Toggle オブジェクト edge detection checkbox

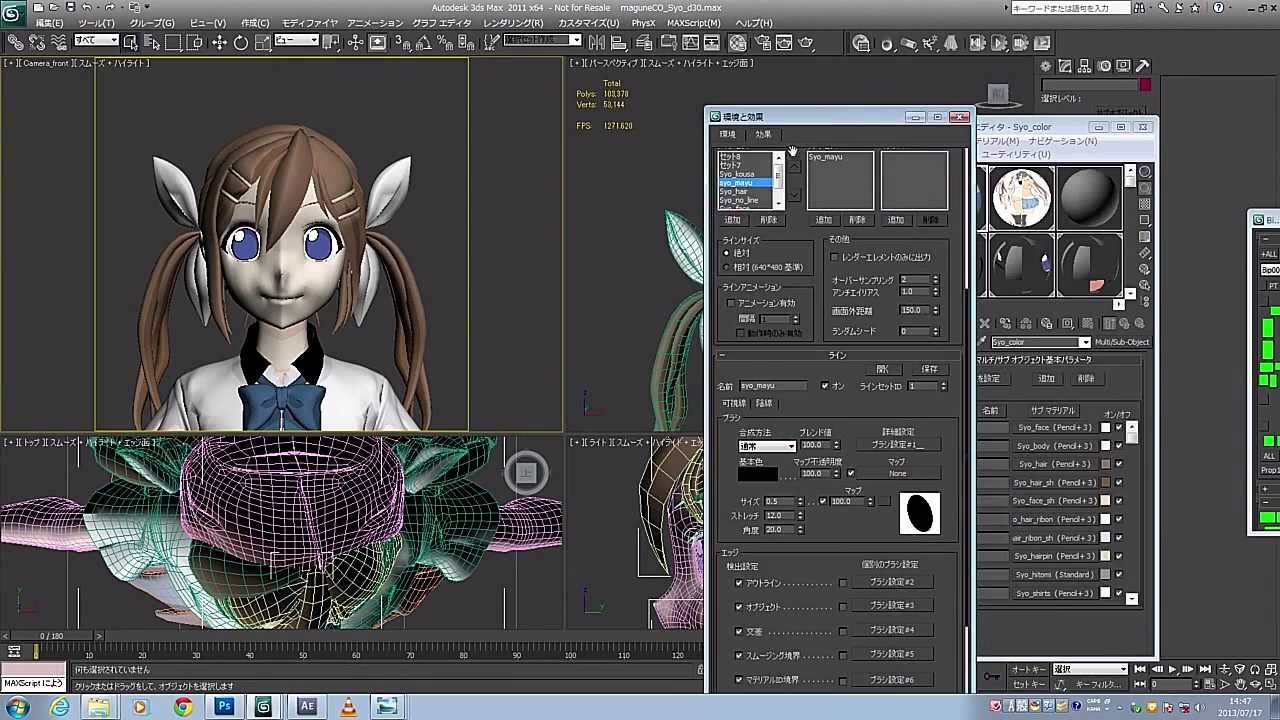(x=739, y=607)
